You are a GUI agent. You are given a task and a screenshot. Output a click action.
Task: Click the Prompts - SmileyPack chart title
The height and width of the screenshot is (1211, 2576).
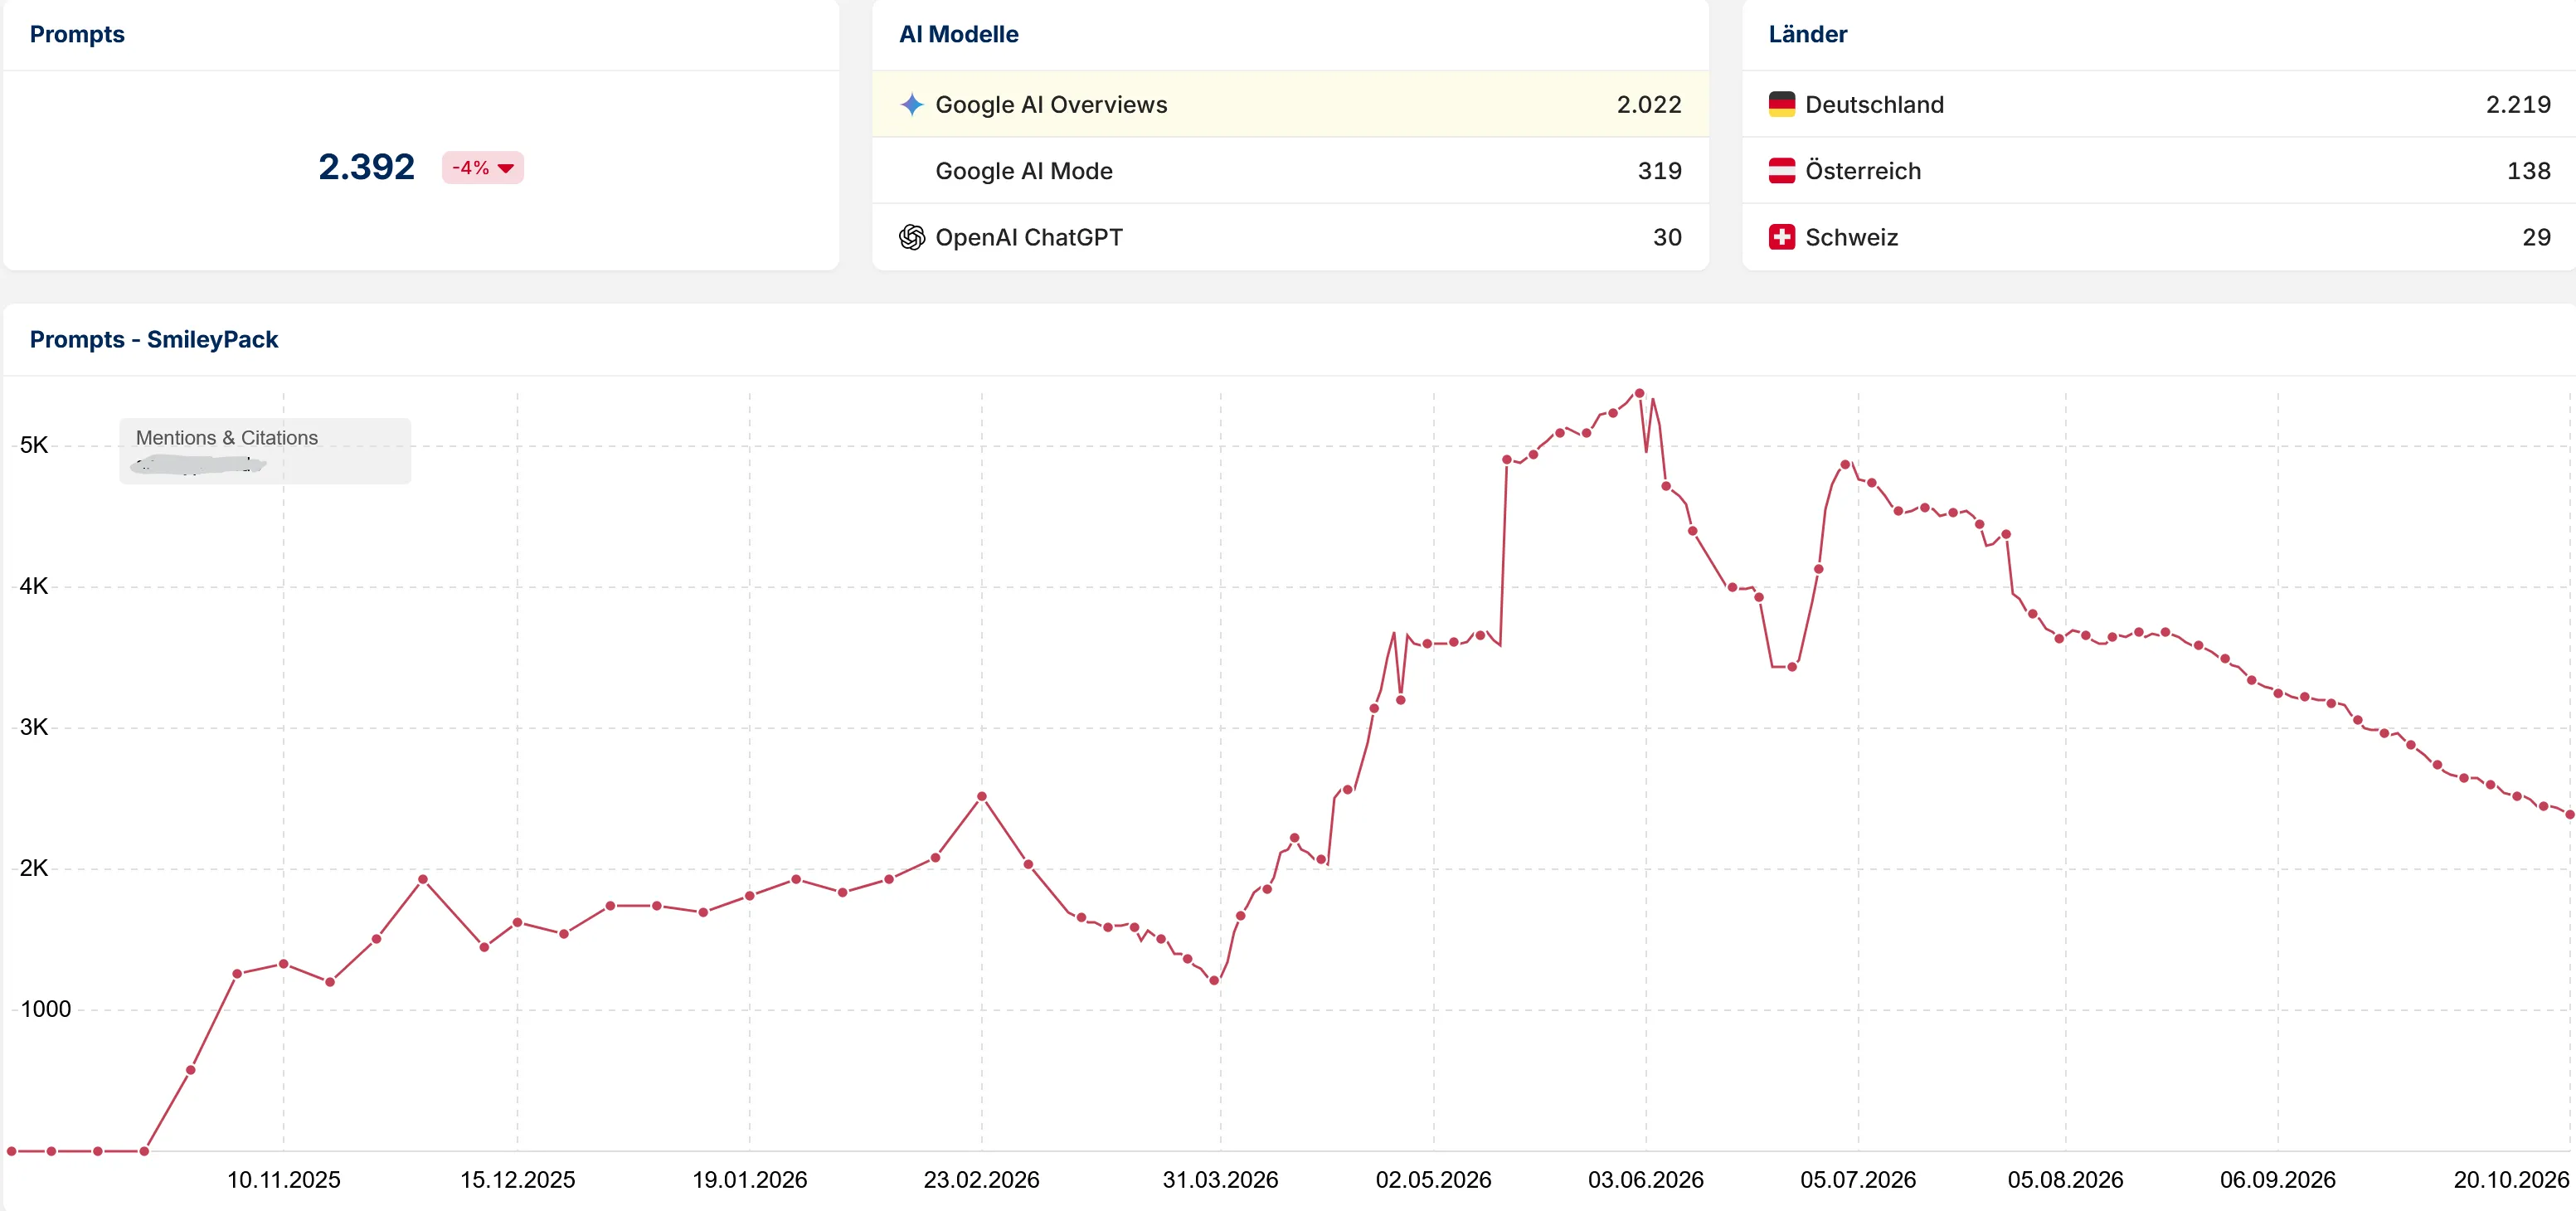[x=154, y=340]
